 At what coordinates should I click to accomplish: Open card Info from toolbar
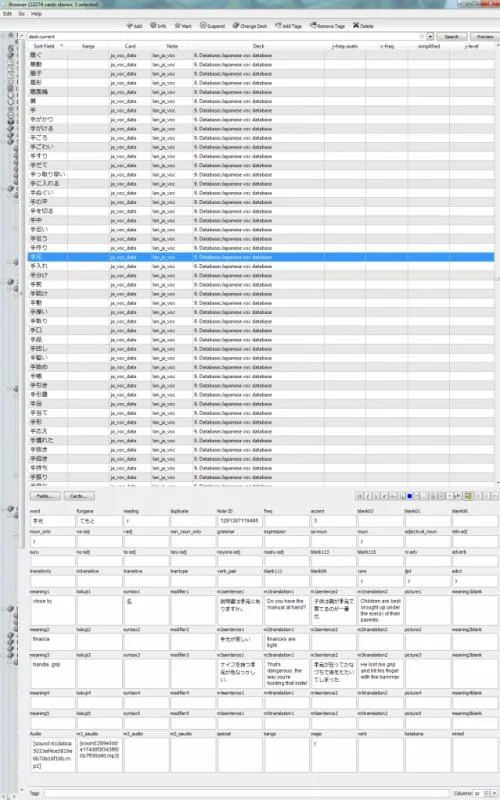pos(158,26)
